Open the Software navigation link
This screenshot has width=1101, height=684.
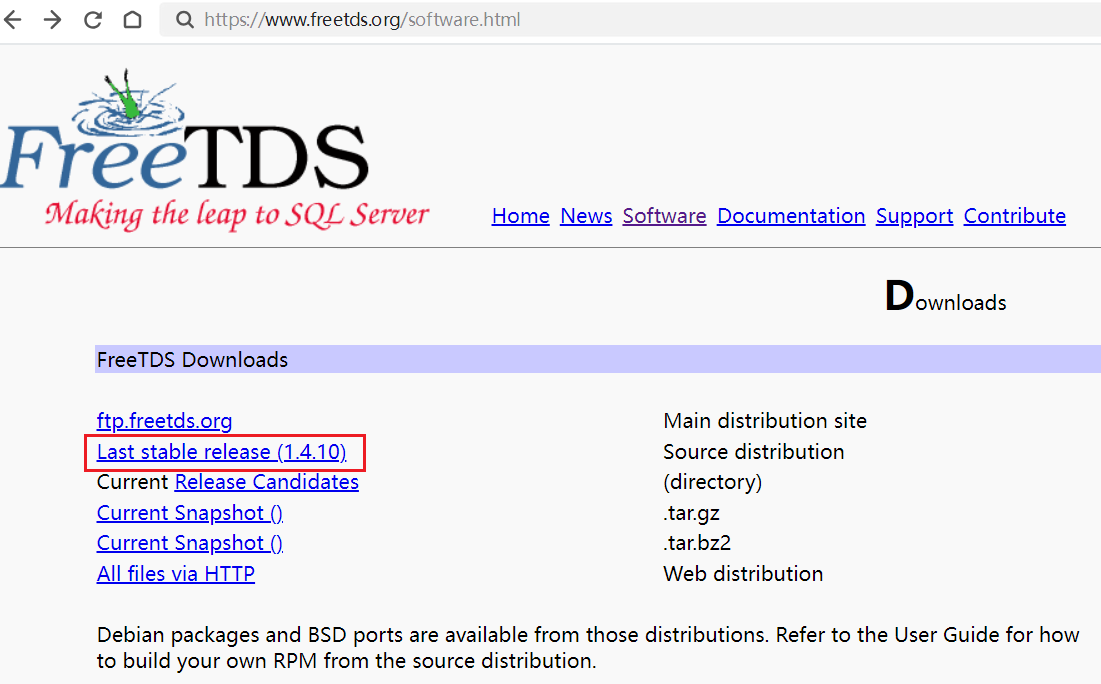click(664, 216)
